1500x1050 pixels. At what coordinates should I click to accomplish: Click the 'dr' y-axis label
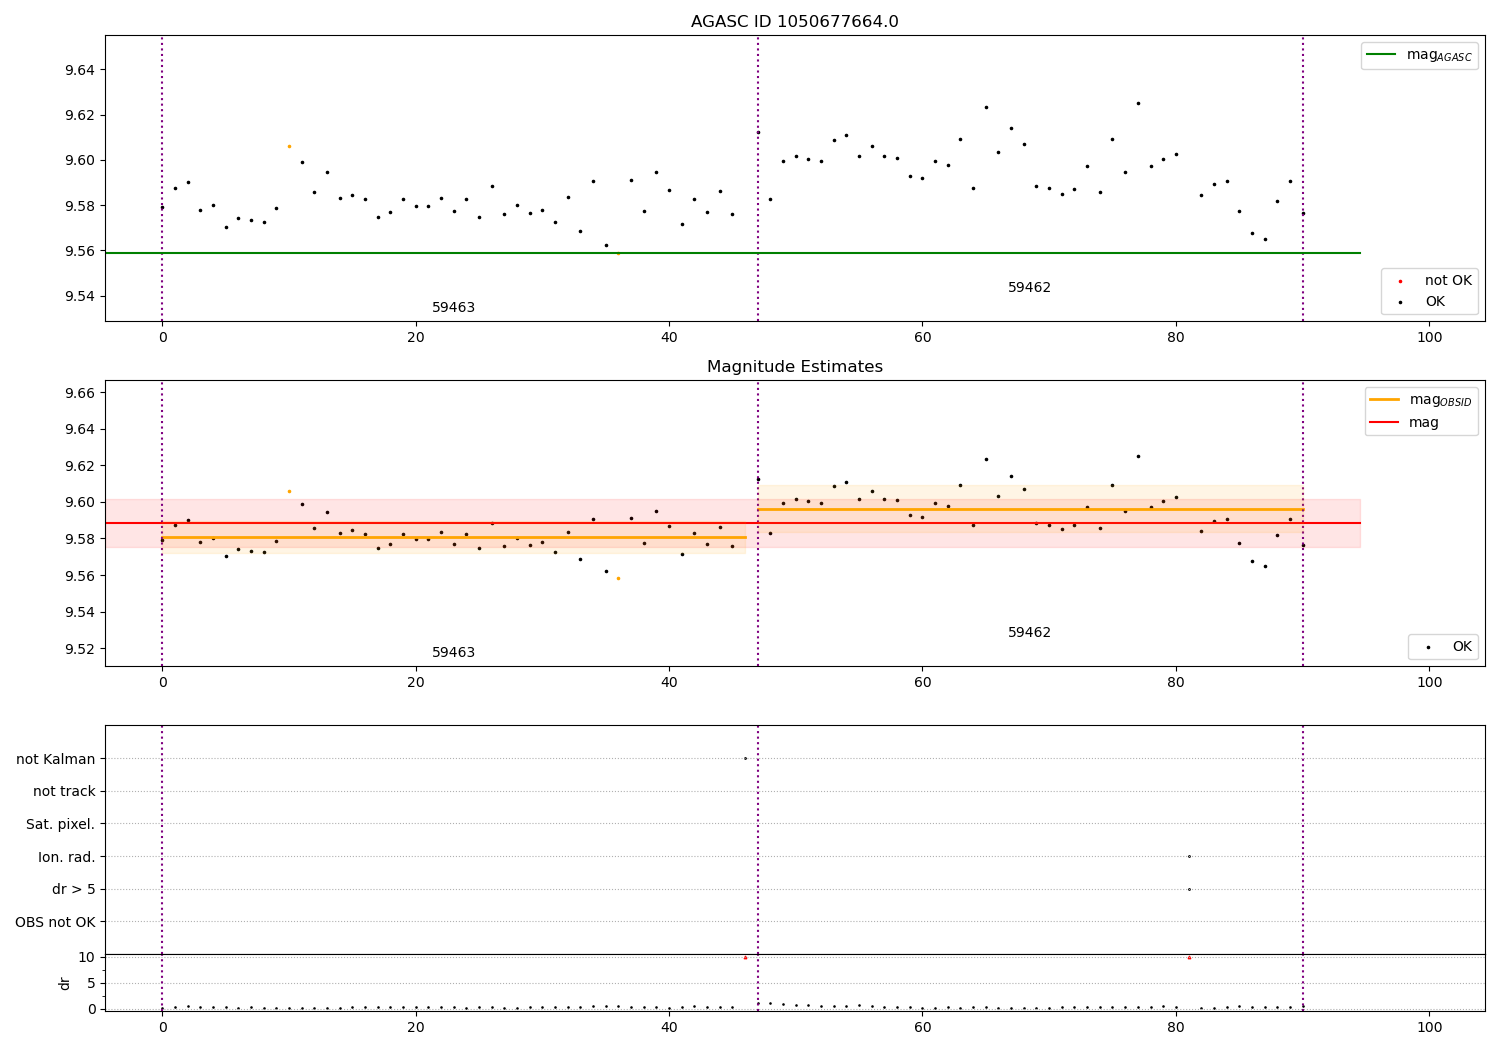coord(65,983)
